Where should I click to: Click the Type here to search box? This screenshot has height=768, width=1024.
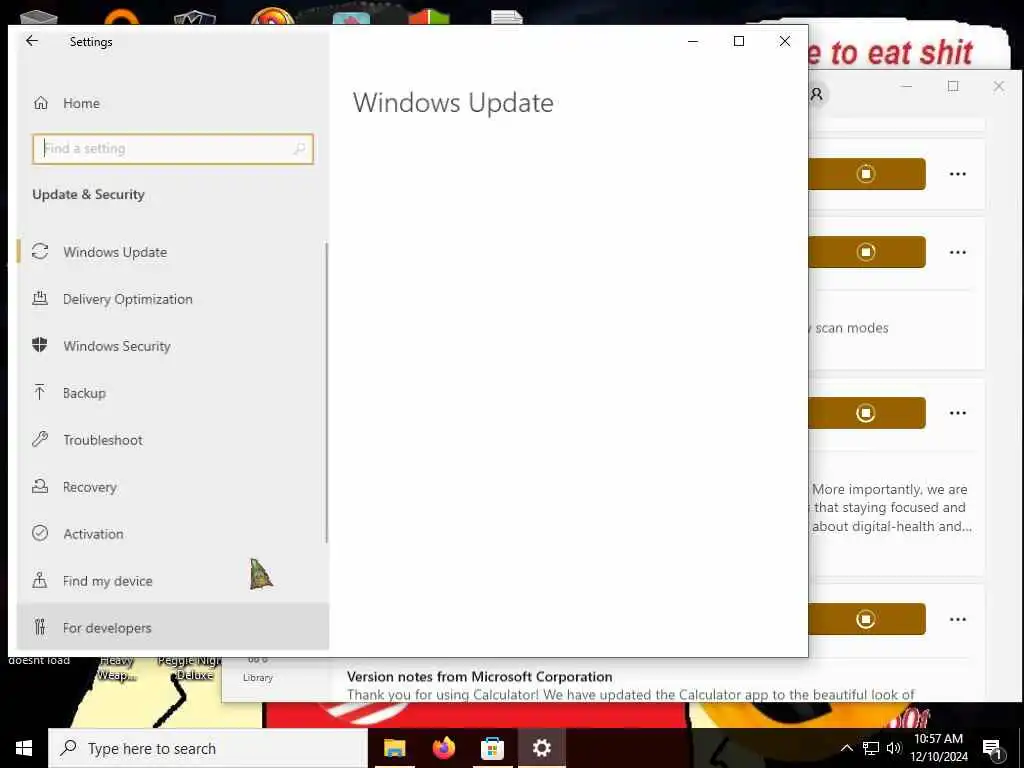point(208,748)
